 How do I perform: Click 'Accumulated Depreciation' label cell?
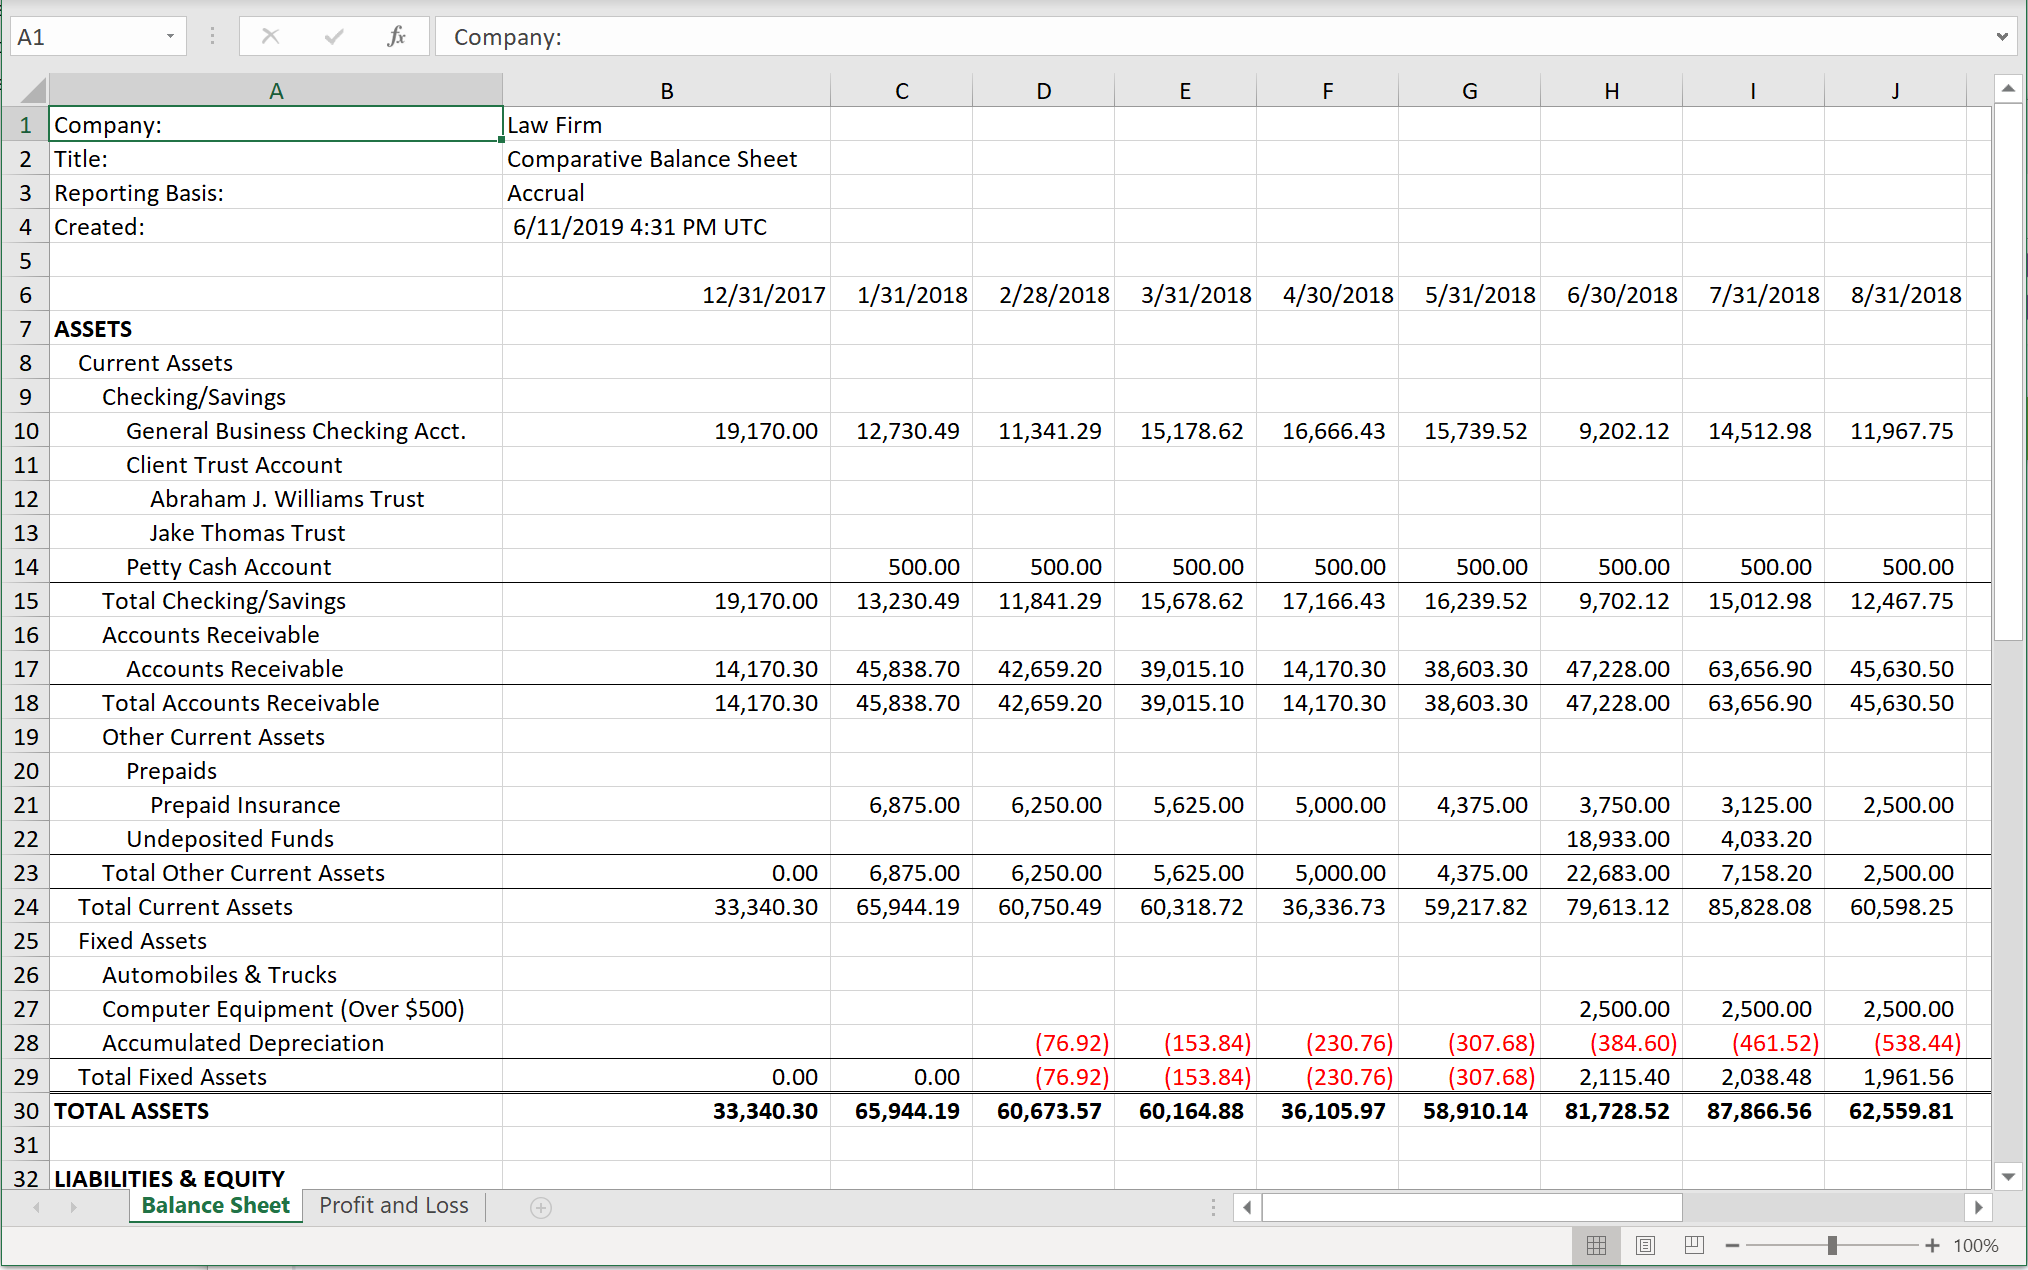[276, 1043]
